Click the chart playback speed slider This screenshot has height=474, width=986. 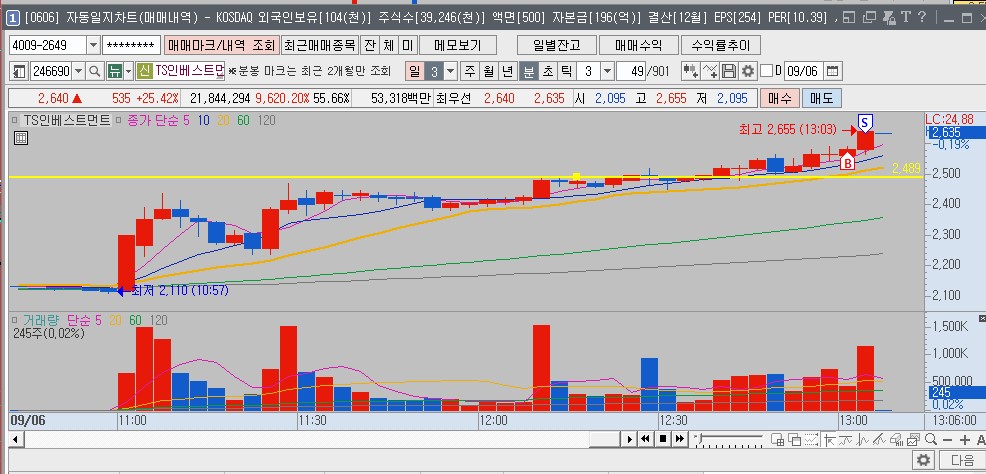click(728, 438)
